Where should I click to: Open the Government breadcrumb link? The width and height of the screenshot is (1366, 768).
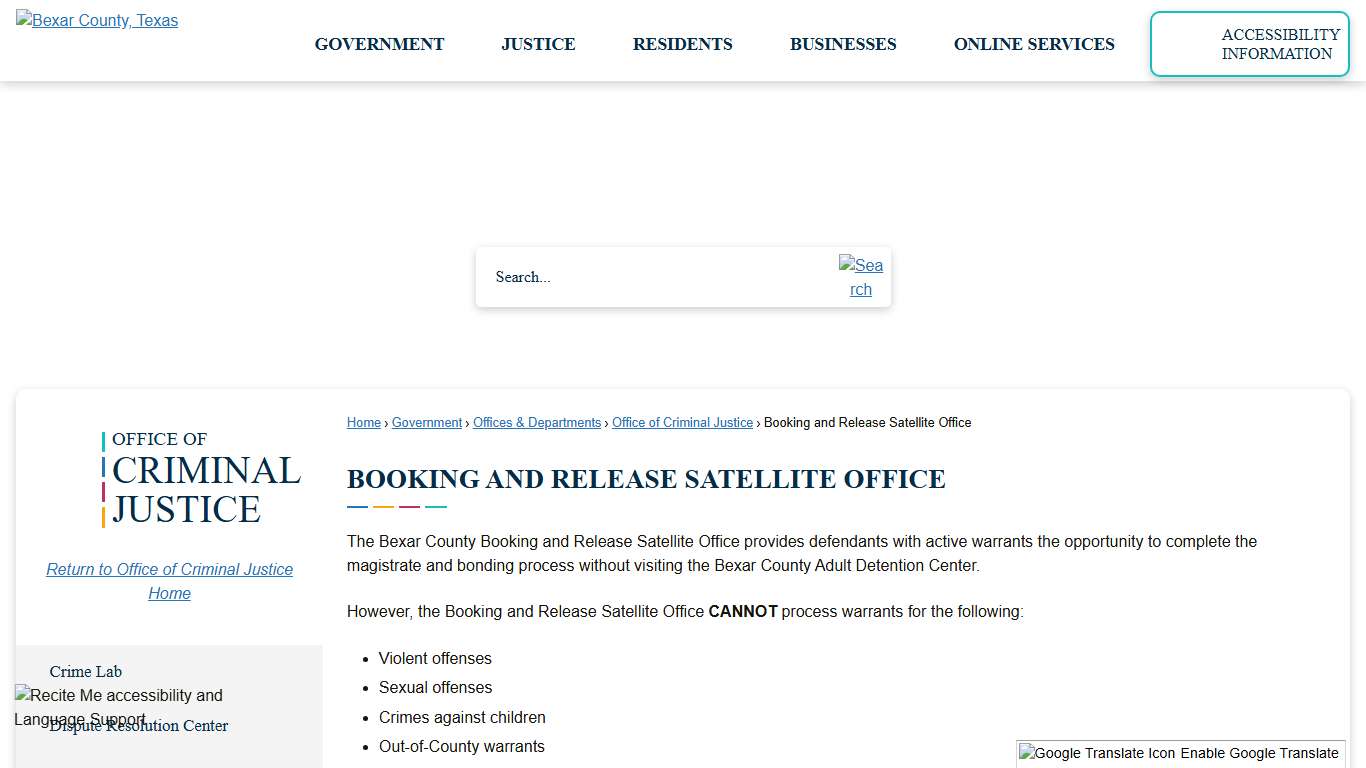pyautogui.click(x=426, y=422)
